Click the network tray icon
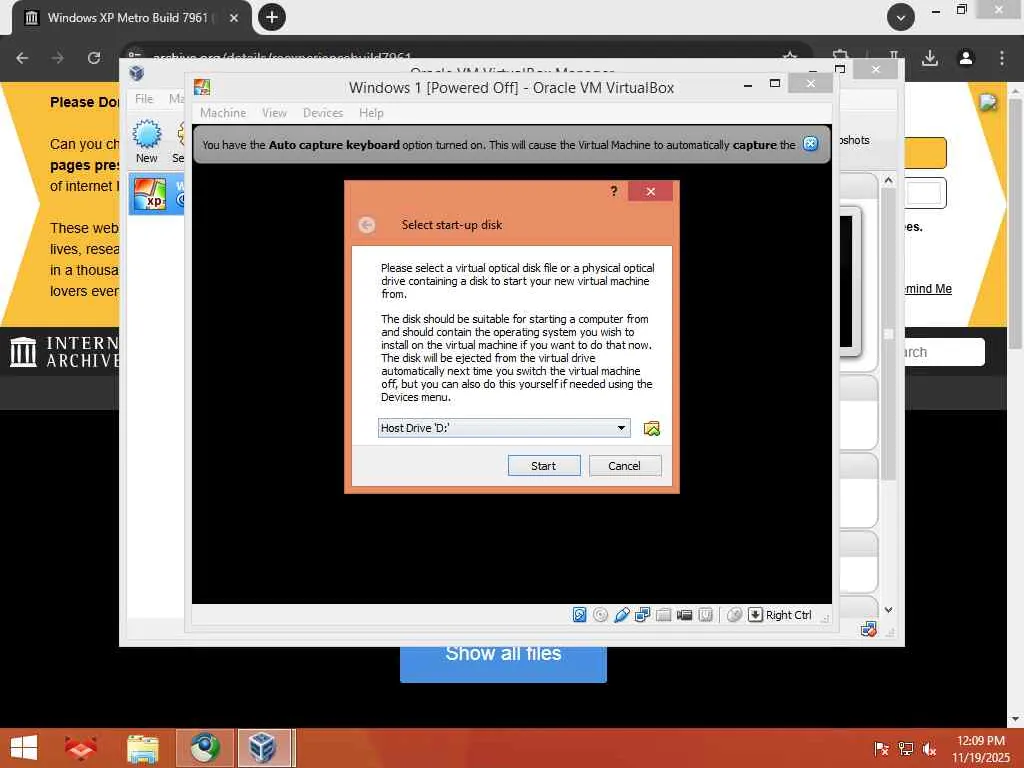Viewport: 1024px width, 768px height. [906, 749]
